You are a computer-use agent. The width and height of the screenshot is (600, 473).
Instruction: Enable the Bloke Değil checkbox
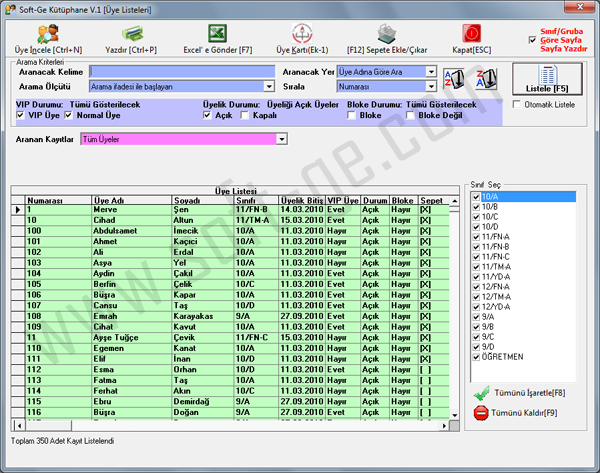[410, 115]
